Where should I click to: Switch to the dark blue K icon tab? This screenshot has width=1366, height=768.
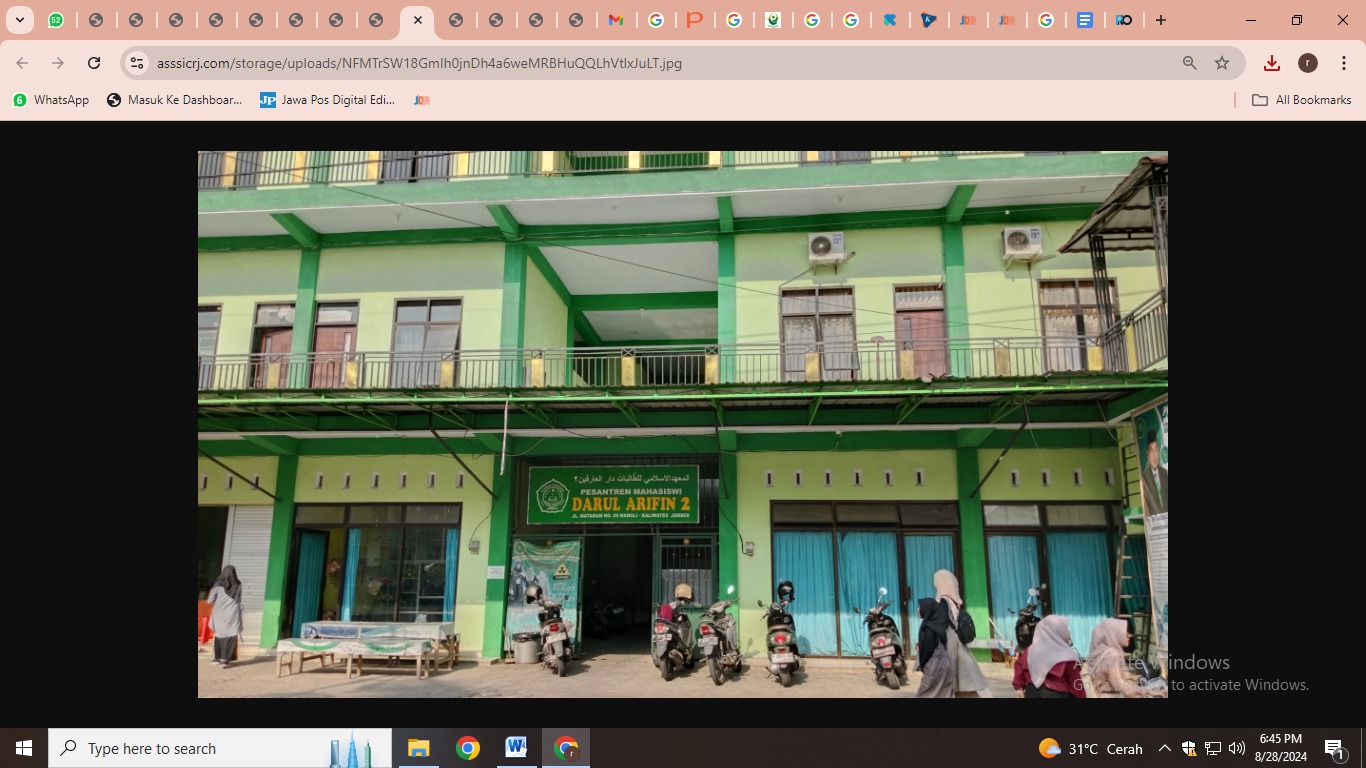(x=929, y=20)
